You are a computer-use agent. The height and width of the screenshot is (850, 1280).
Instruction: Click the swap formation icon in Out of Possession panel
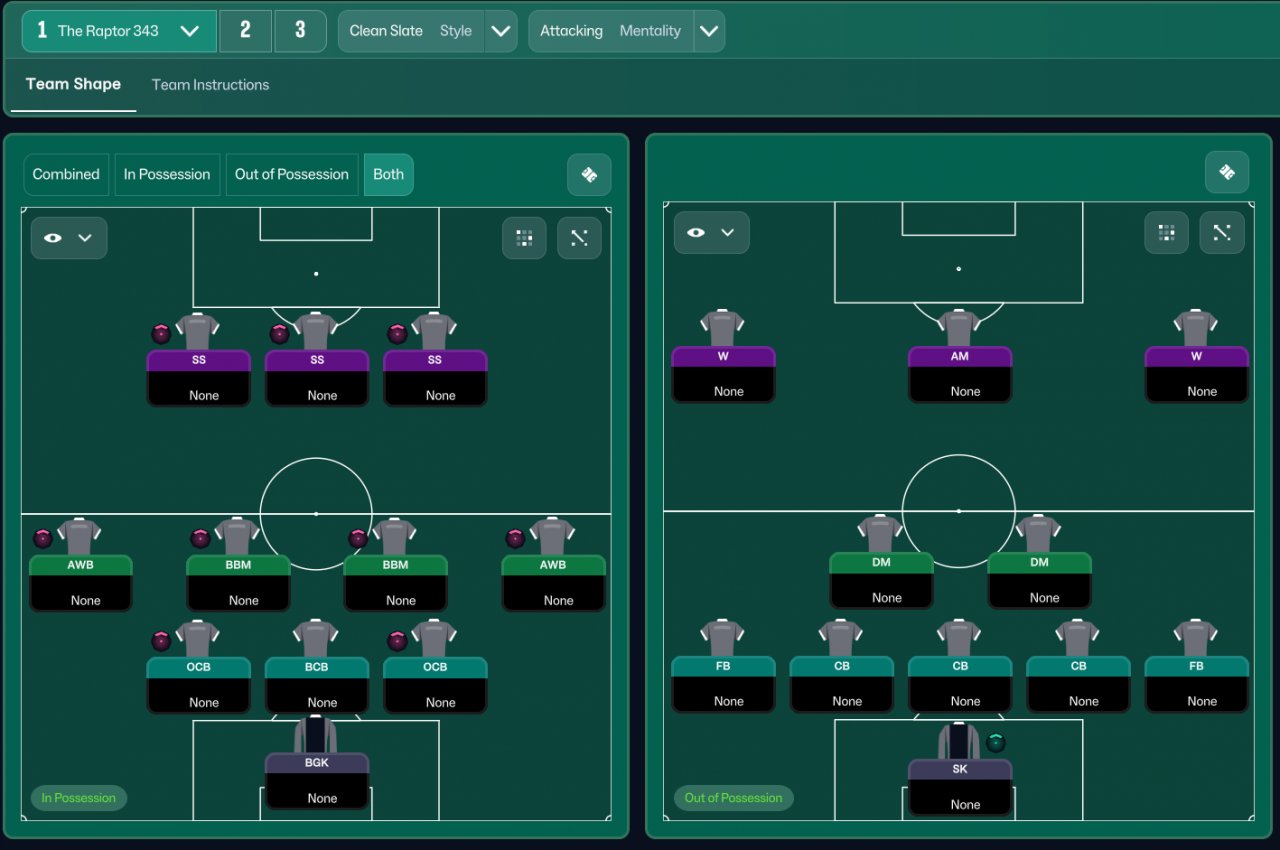coord(1227,172)
